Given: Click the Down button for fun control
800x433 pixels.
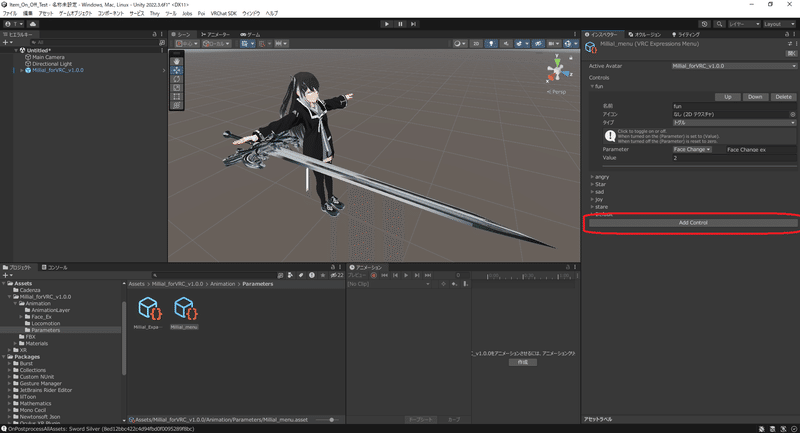Looking at the screenshot, I should 755,97.
